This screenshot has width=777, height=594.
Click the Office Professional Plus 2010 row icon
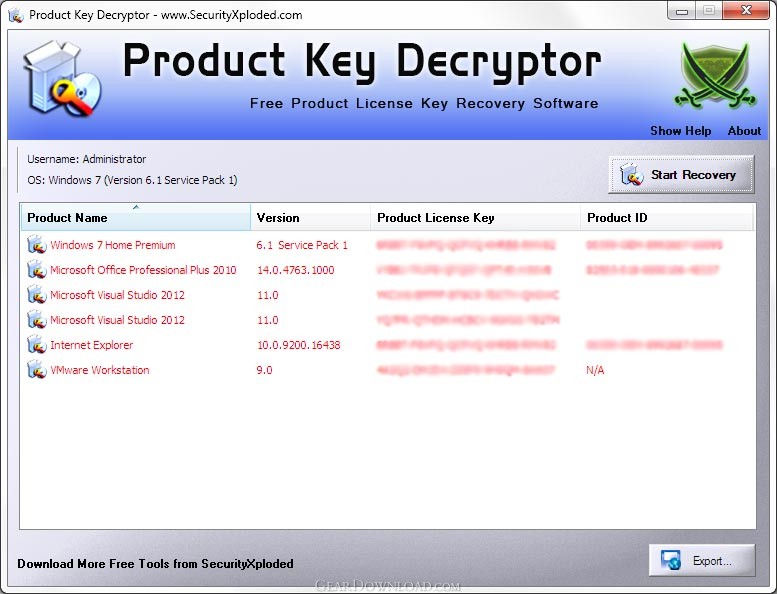pos(37,270)
